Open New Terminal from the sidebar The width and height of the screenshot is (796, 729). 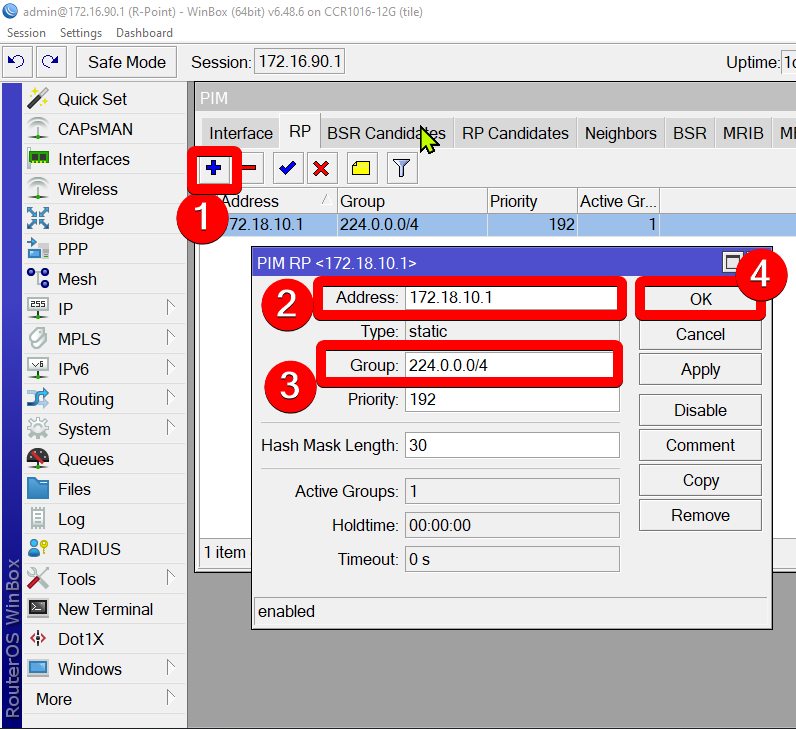point(105,609)
